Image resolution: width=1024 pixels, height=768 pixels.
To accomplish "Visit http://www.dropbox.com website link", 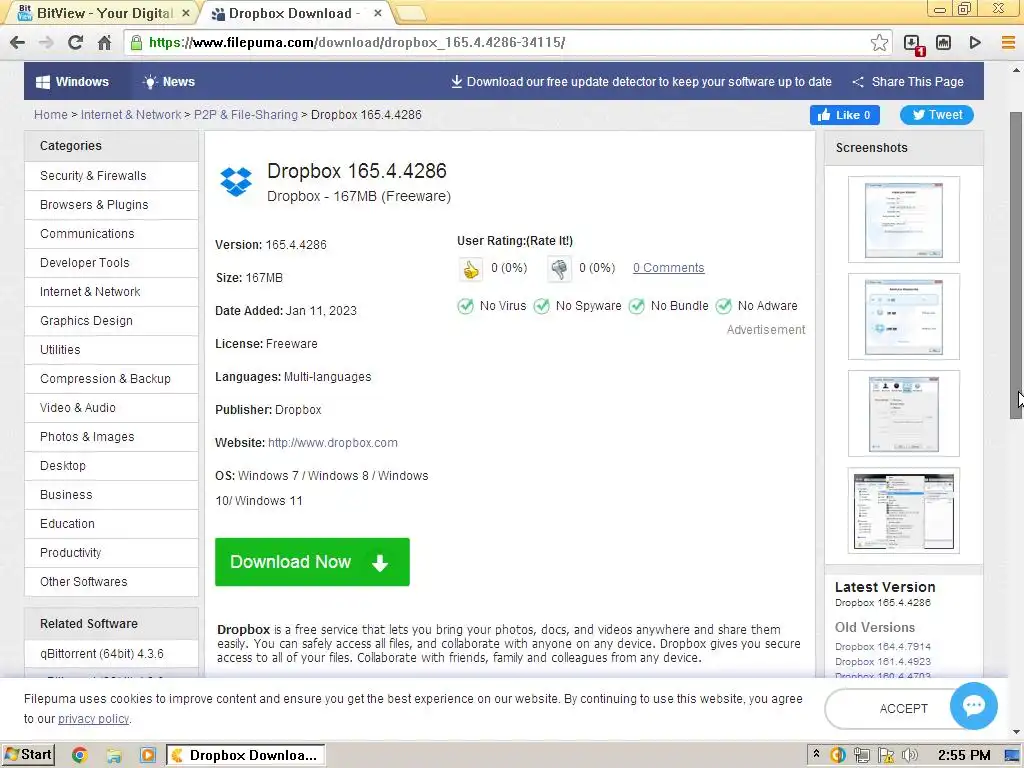I will (x=332, y=443).
